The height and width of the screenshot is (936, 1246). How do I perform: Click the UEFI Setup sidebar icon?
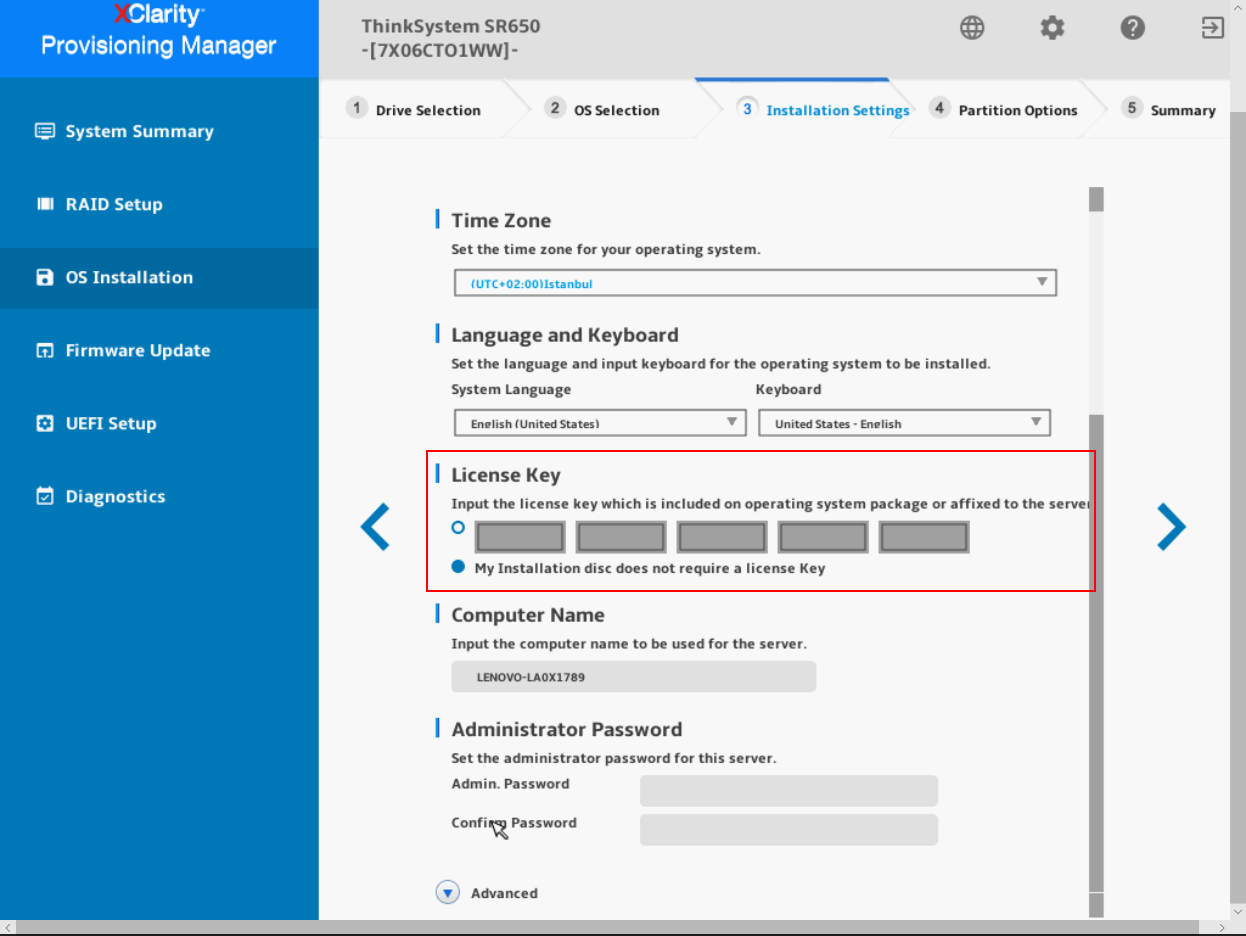pos(44,423)
